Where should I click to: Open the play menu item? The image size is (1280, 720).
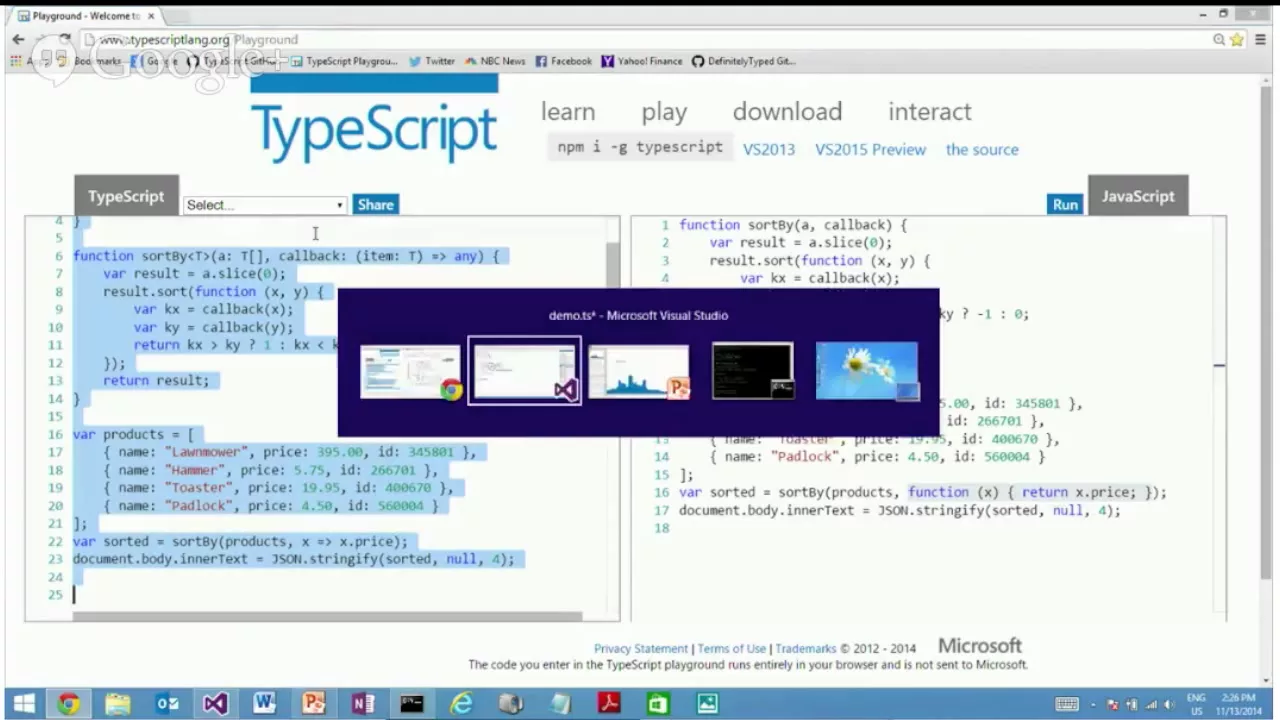[664, 112]
